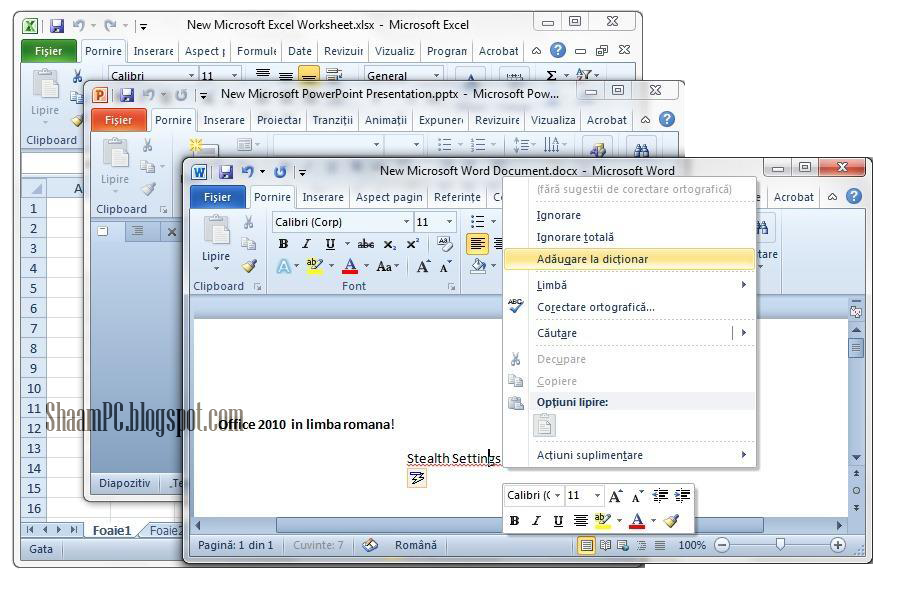Choose Ignorare totală from context menu
Viewport: 900px width, 592px height.
click(630, 237)
